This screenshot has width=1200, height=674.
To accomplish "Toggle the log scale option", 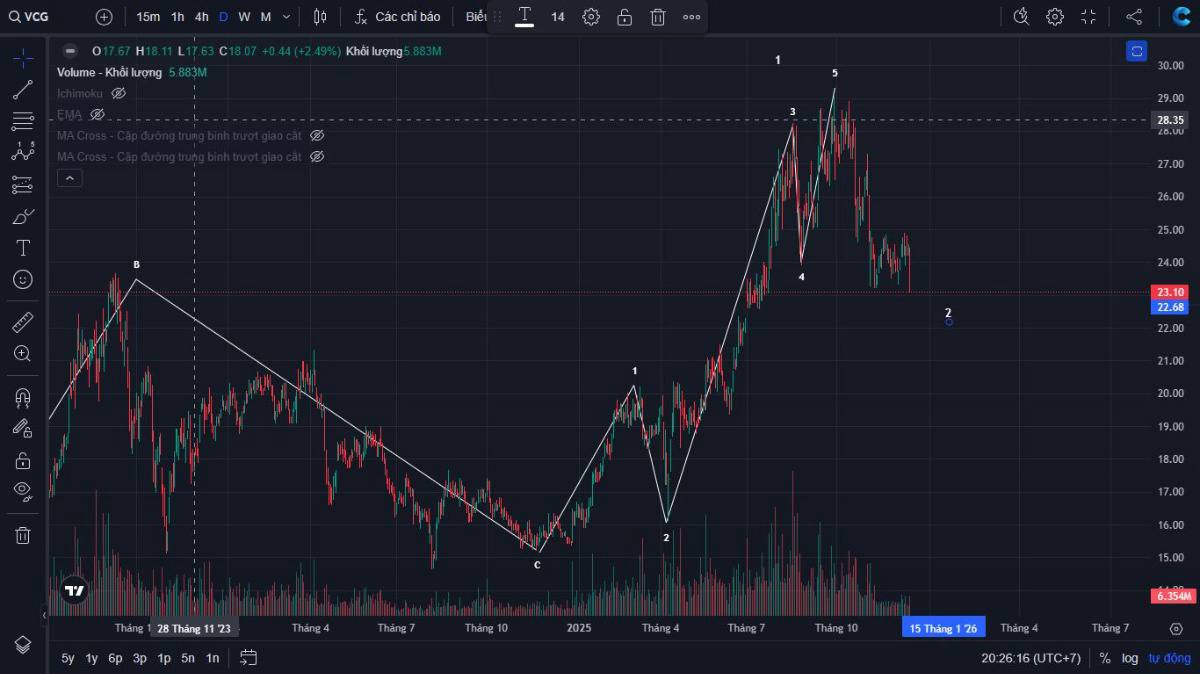I will click(x=1130, y=658).
